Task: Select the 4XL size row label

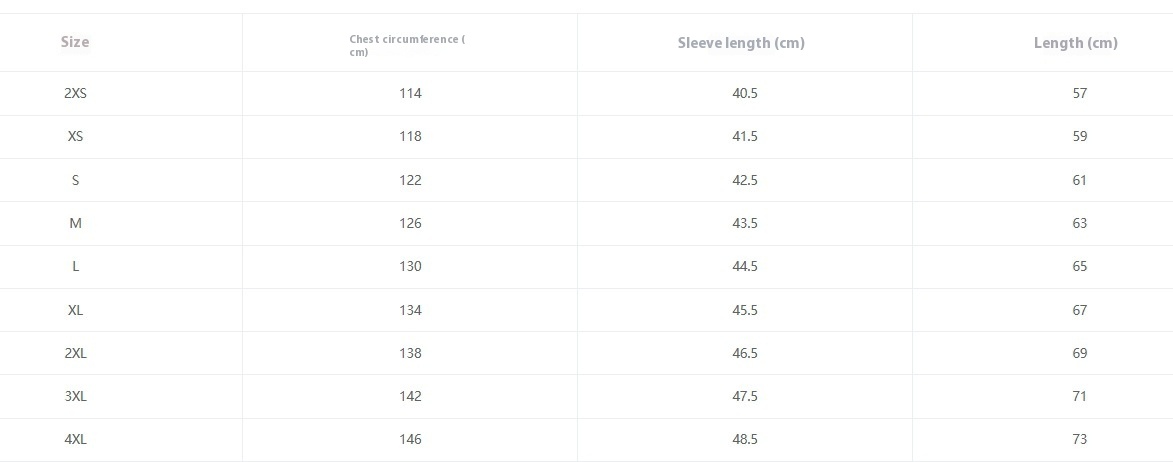Action: tap(75, 439)
